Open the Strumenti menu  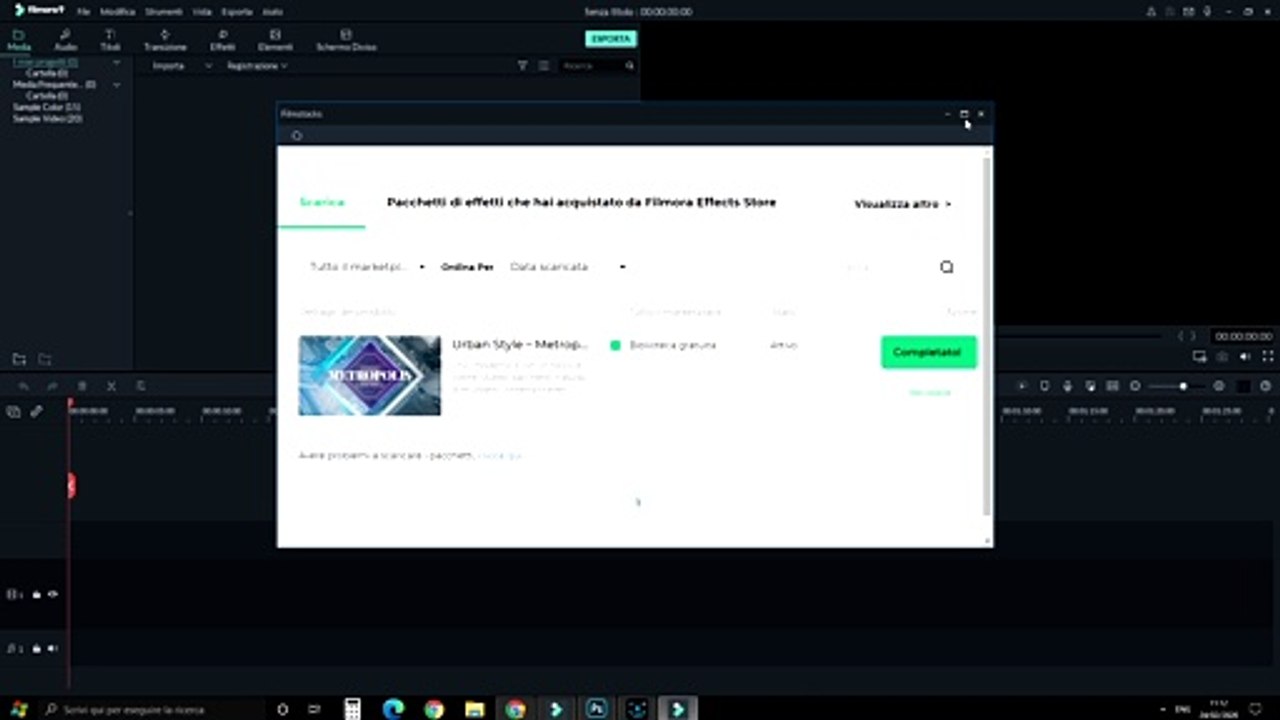tap(163, 12)
